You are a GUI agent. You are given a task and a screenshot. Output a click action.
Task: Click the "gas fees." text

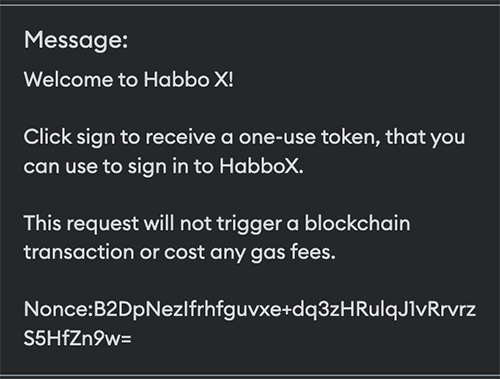[x=293, y=253]
